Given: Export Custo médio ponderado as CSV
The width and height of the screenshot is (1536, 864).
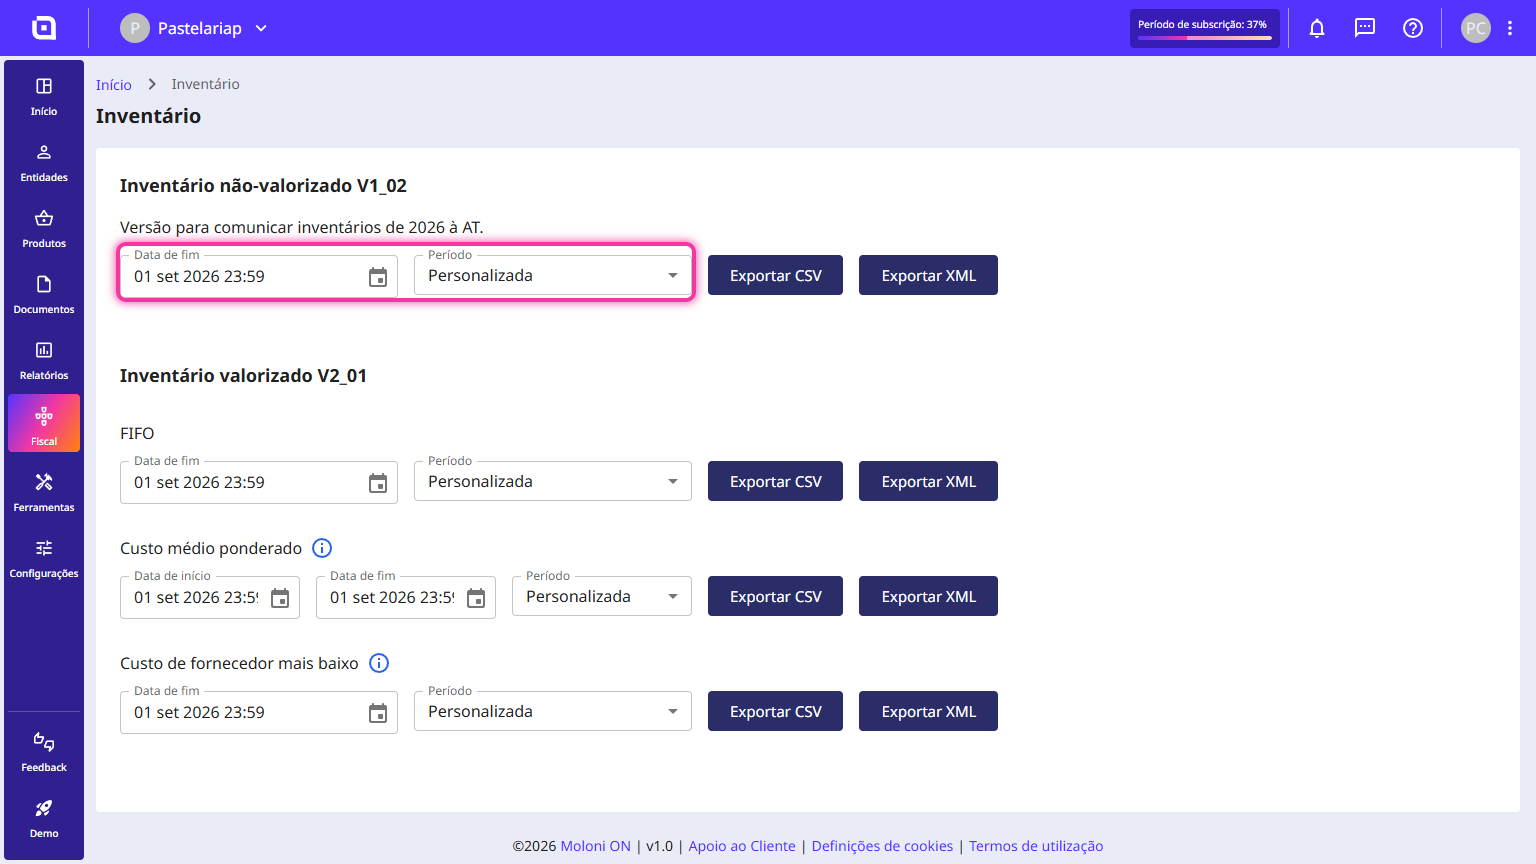Looking at the screenshot, I should tap(775, 596).
